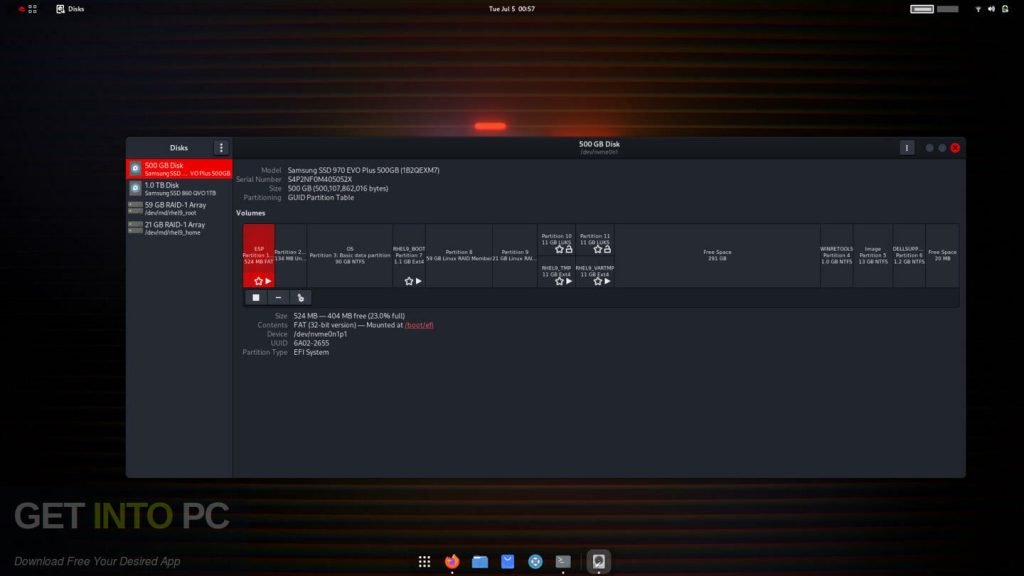Unlock encrypted Partition 10 via its padlock icon

(x=569, y=249)
